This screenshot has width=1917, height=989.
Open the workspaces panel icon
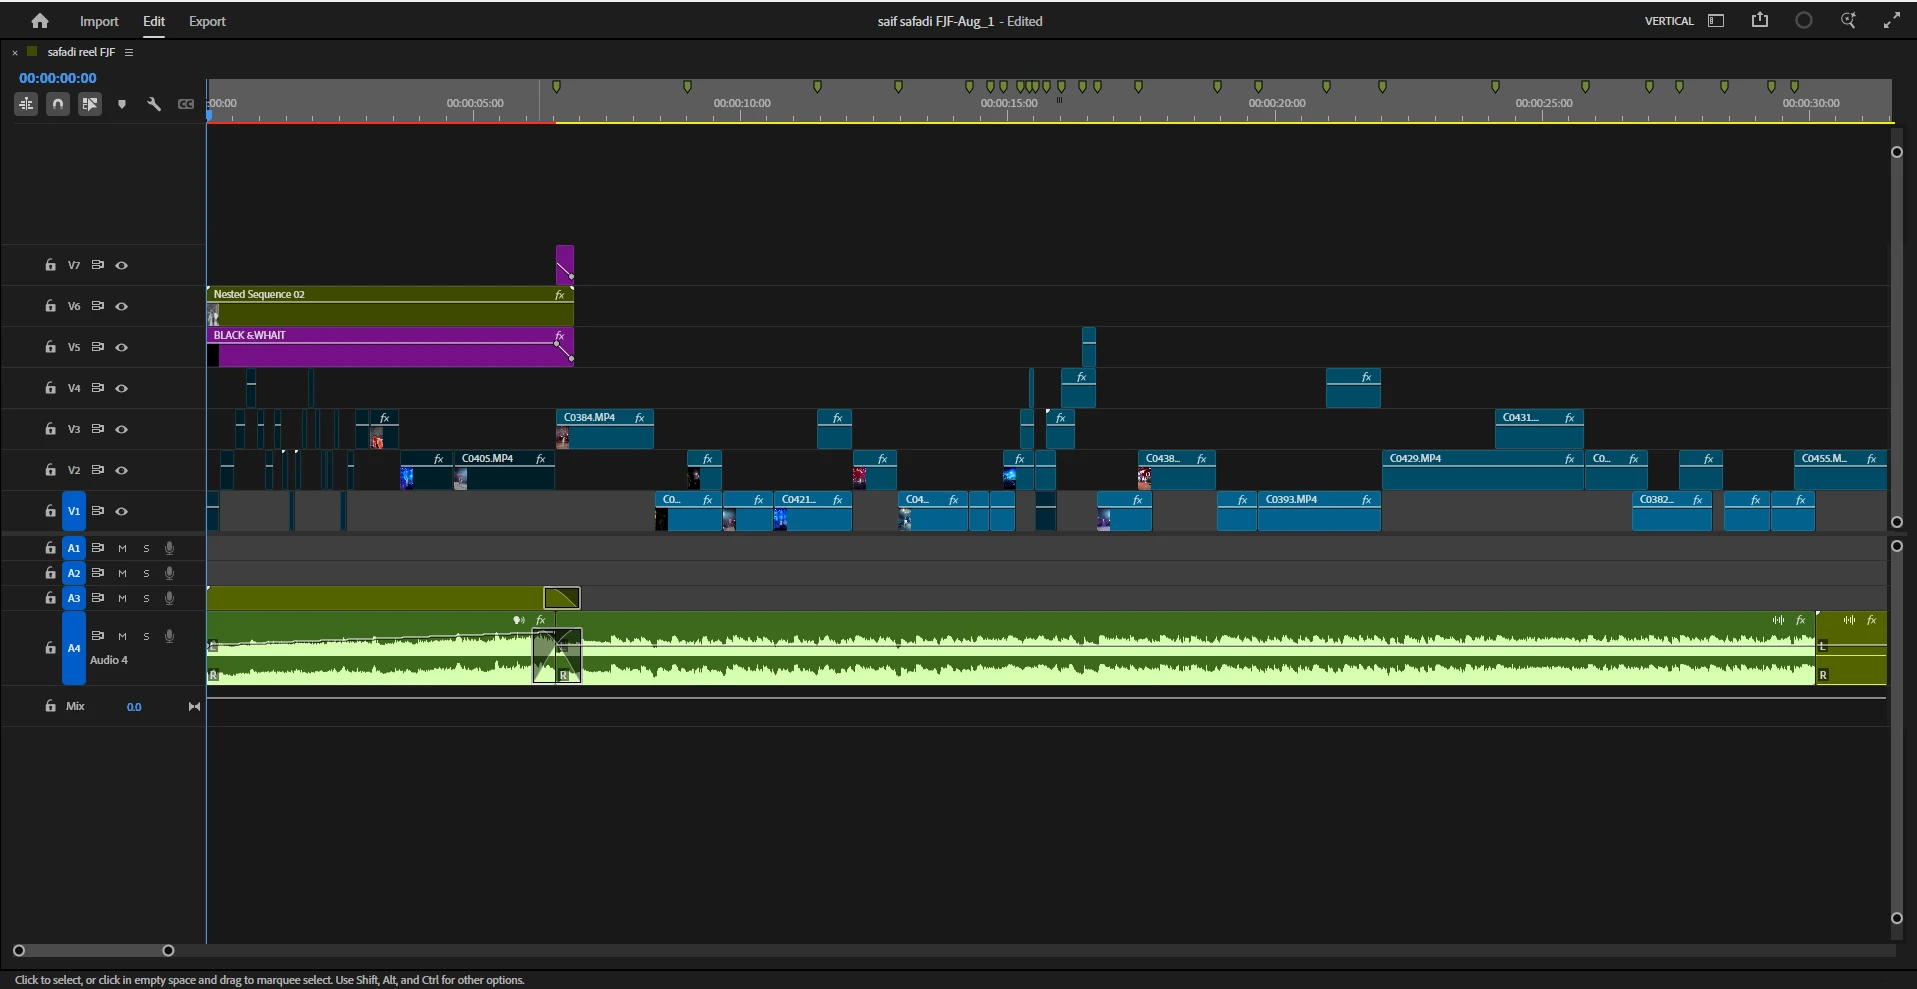pyautogui.click(x=1716, y=21)
